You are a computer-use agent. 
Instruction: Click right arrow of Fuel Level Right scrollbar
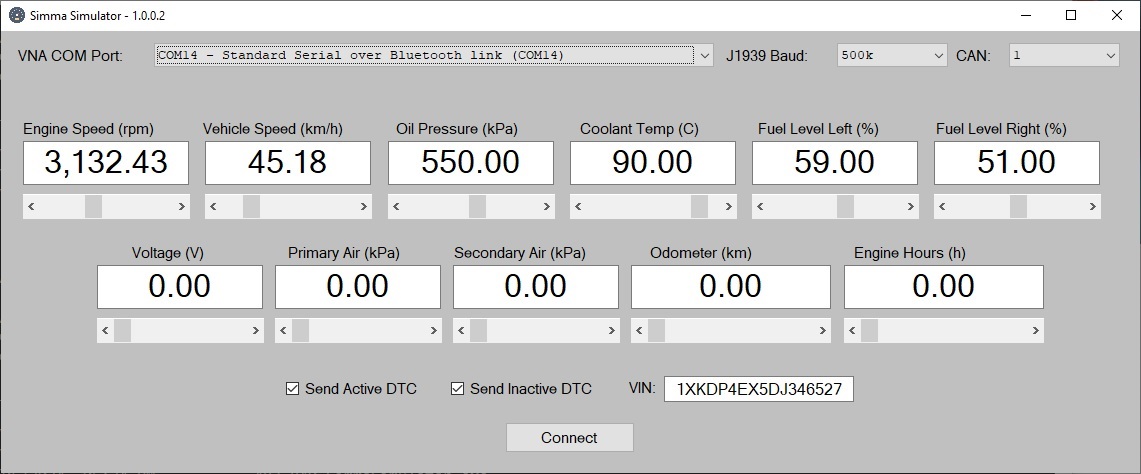1092,207
